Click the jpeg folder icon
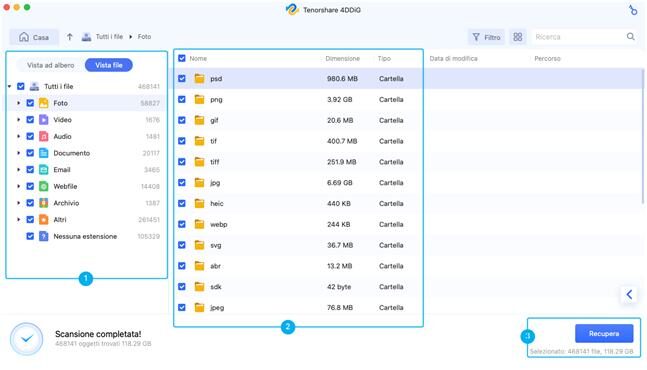Screen dimensions: 647x370 (199, 307)
